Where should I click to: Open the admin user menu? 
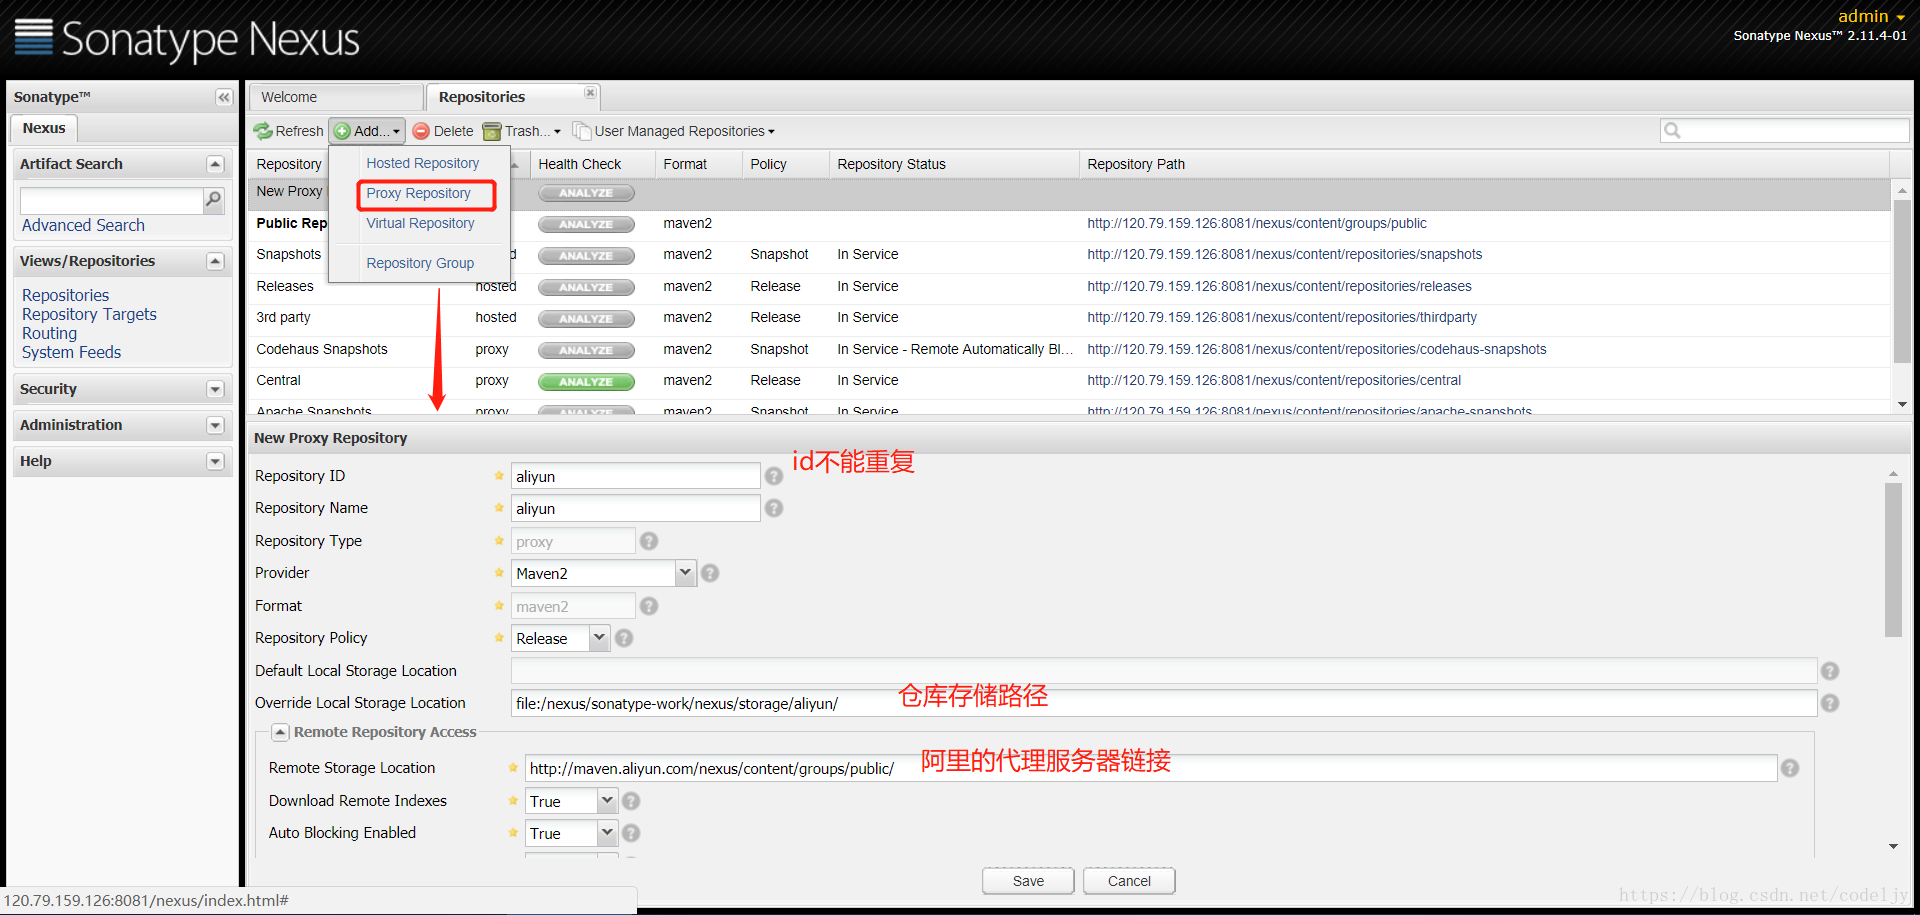click(1871, 16)
